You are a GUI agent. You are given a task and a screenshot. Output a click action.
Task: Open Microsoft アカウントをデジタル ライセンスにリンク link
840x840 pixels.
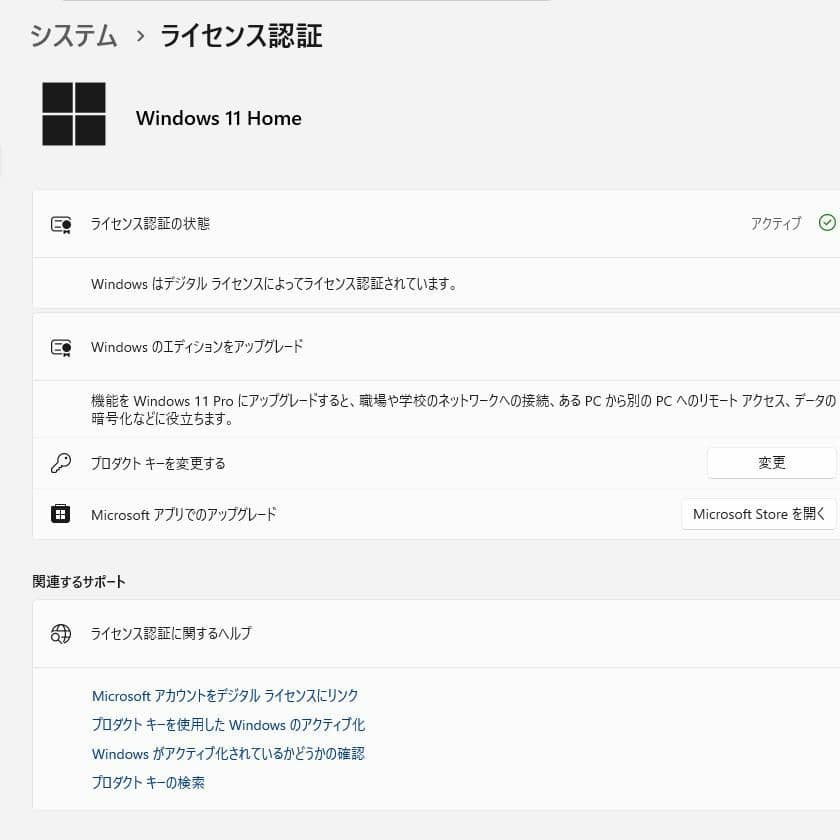225,696
